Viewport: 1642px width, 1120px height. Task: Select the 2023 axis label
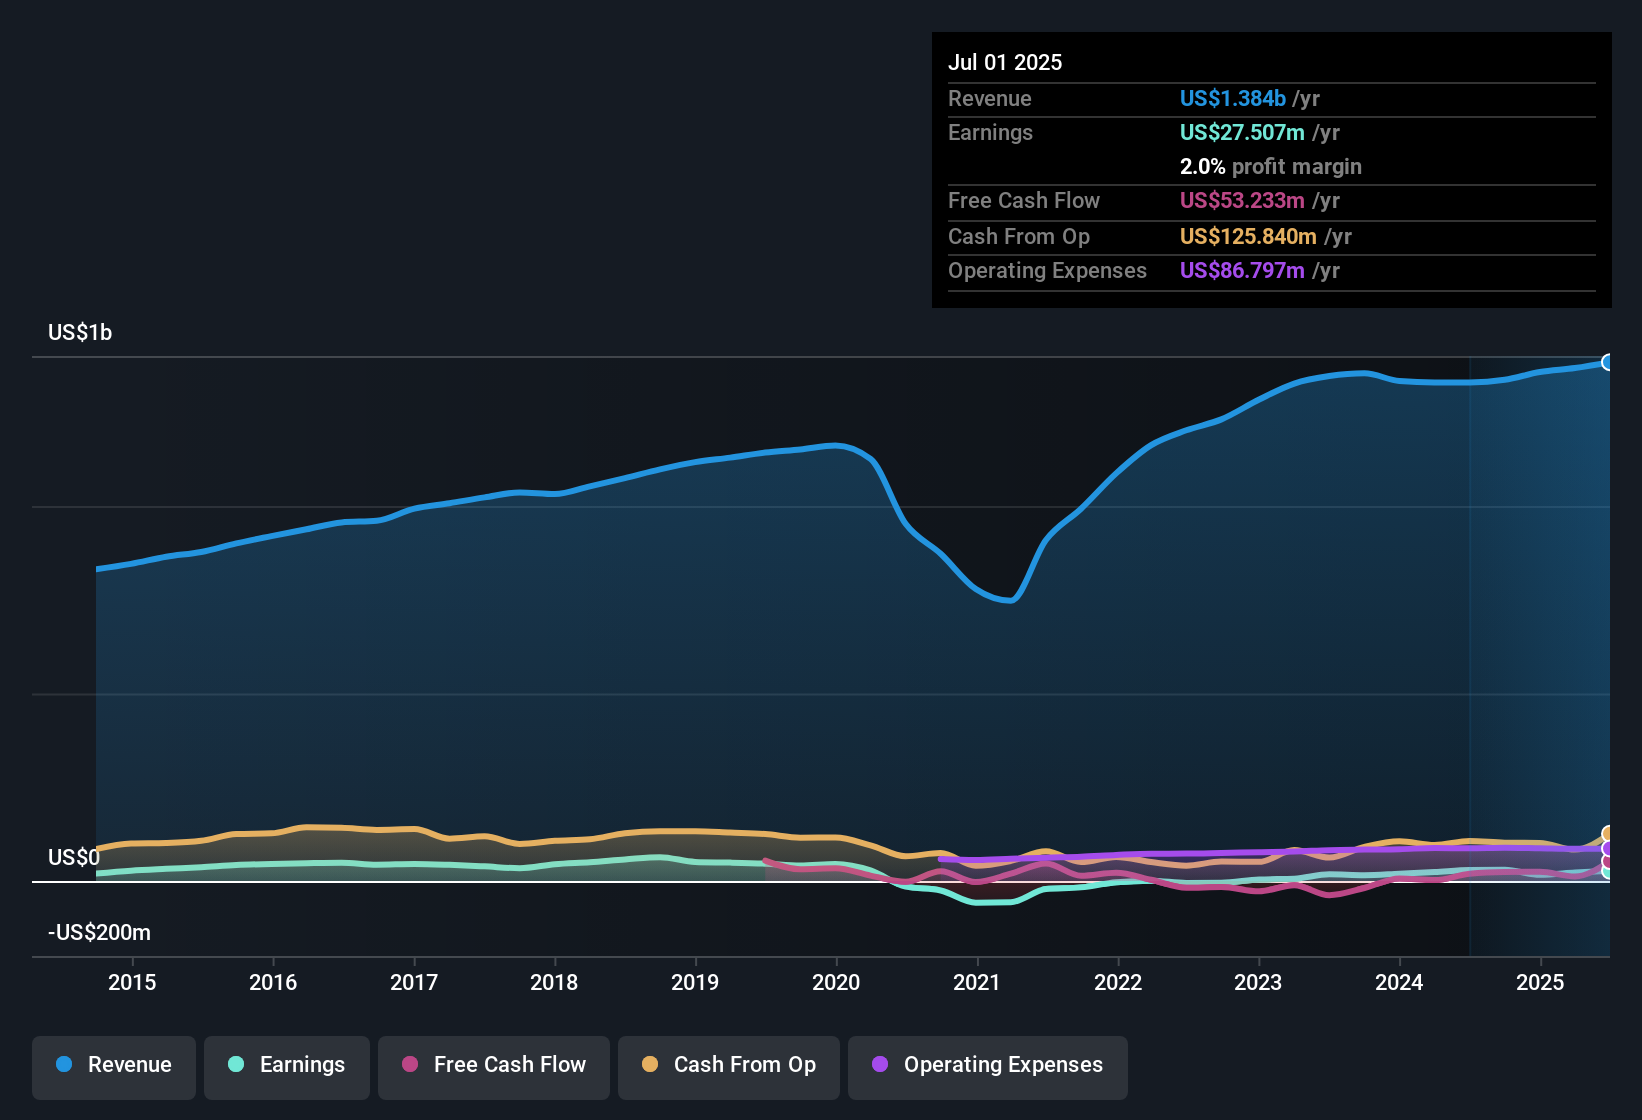tap(1258, 982)
